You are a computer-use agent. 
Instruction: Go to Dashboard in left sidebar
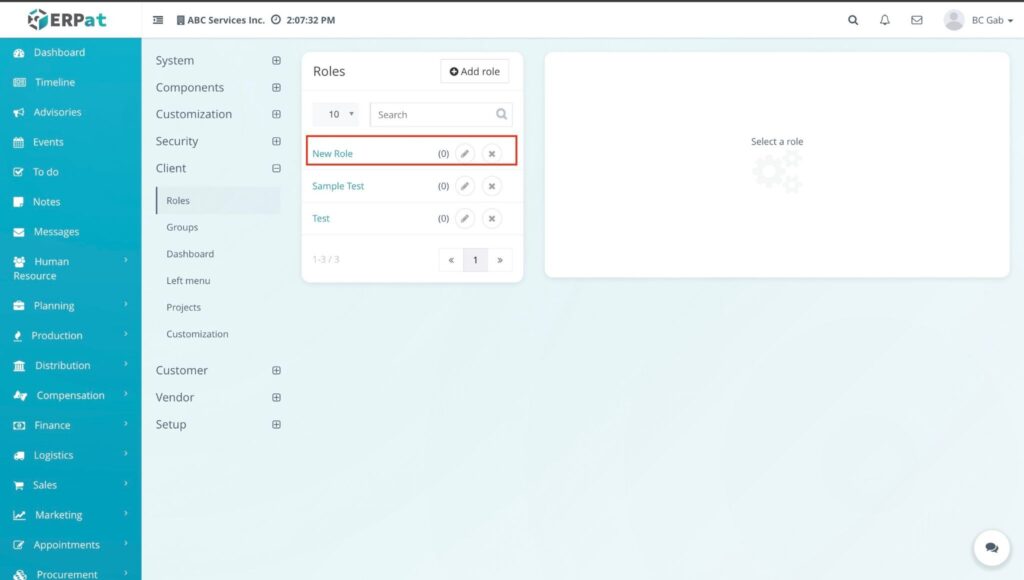[59, 52]
